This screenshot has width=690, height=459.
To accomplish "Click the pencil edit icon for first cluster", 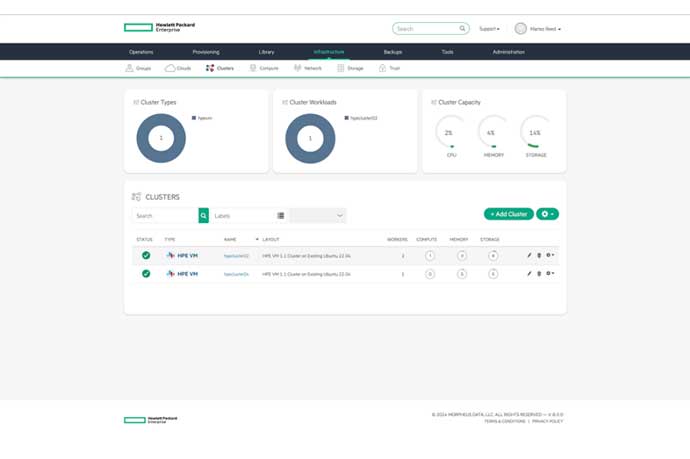I will pyautogui.click(x=529, y=256).
